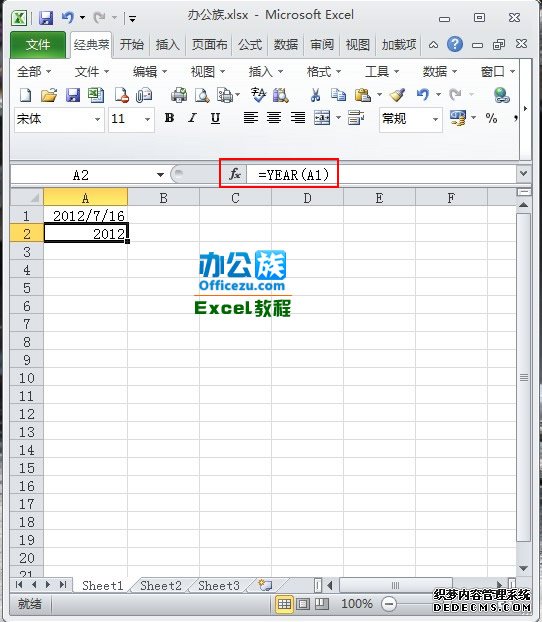542x622 pixels.
Task: Open the 公式 ribbon tab
Action: tap(250, 44)
